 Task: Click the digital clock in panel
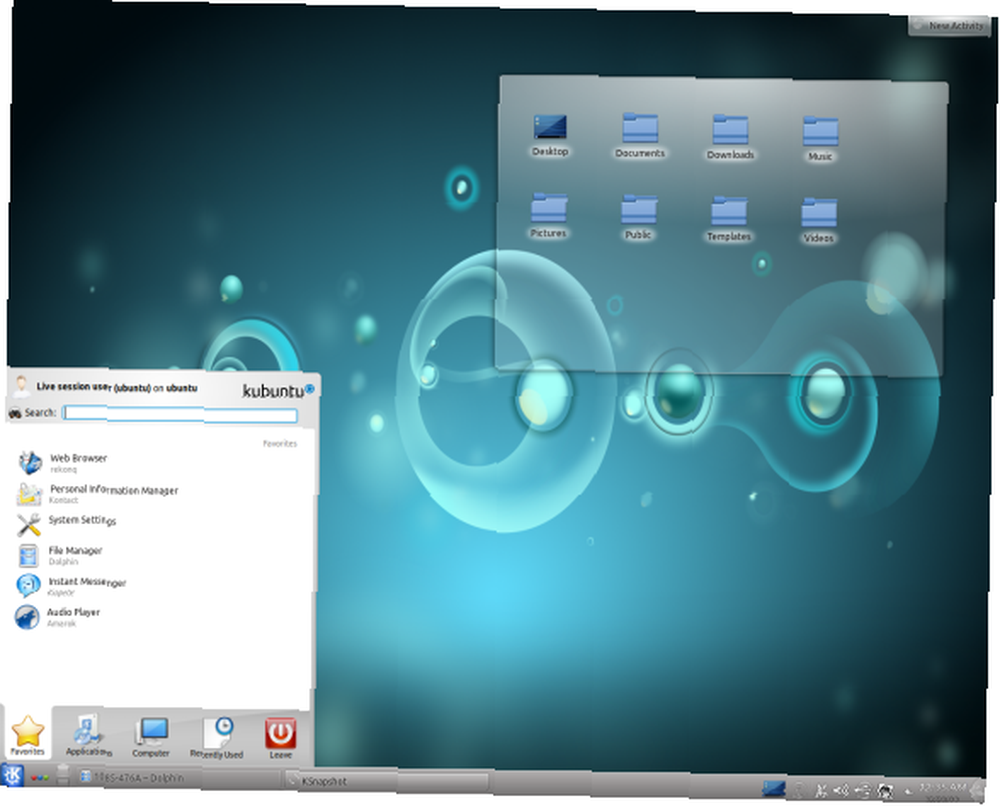pos(943,791)
